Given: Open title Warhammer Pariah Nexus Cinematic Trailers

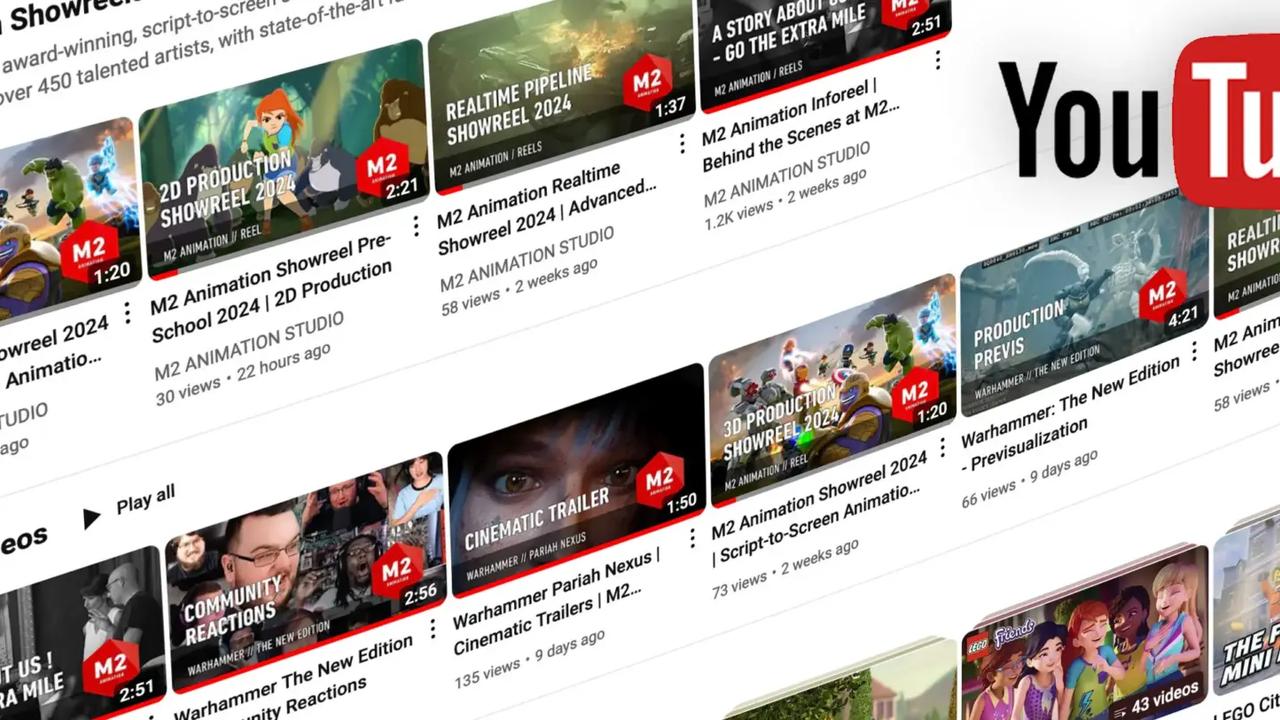Looking at the screenshot, I should coord(558,602).
